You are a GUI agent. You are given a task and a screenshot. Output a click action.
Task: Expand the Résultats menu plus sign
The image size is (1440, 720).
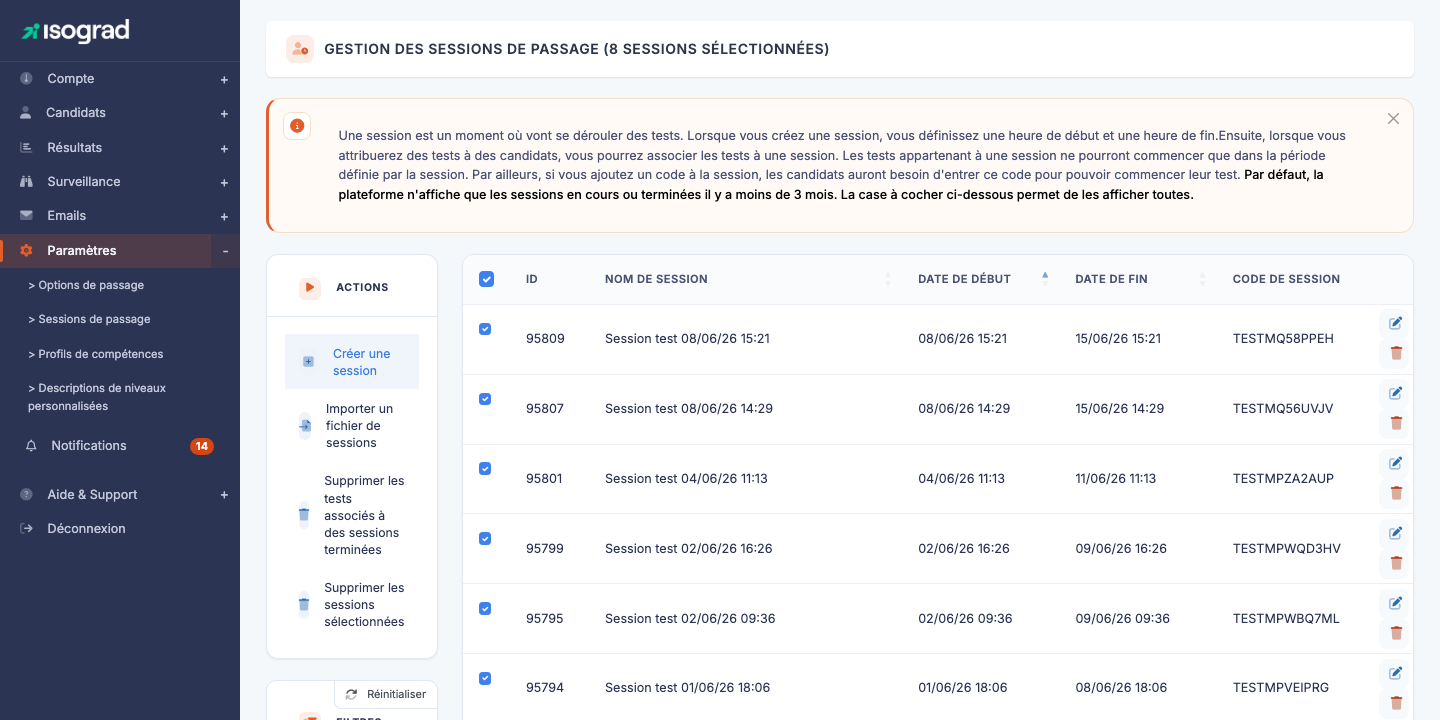224,149
